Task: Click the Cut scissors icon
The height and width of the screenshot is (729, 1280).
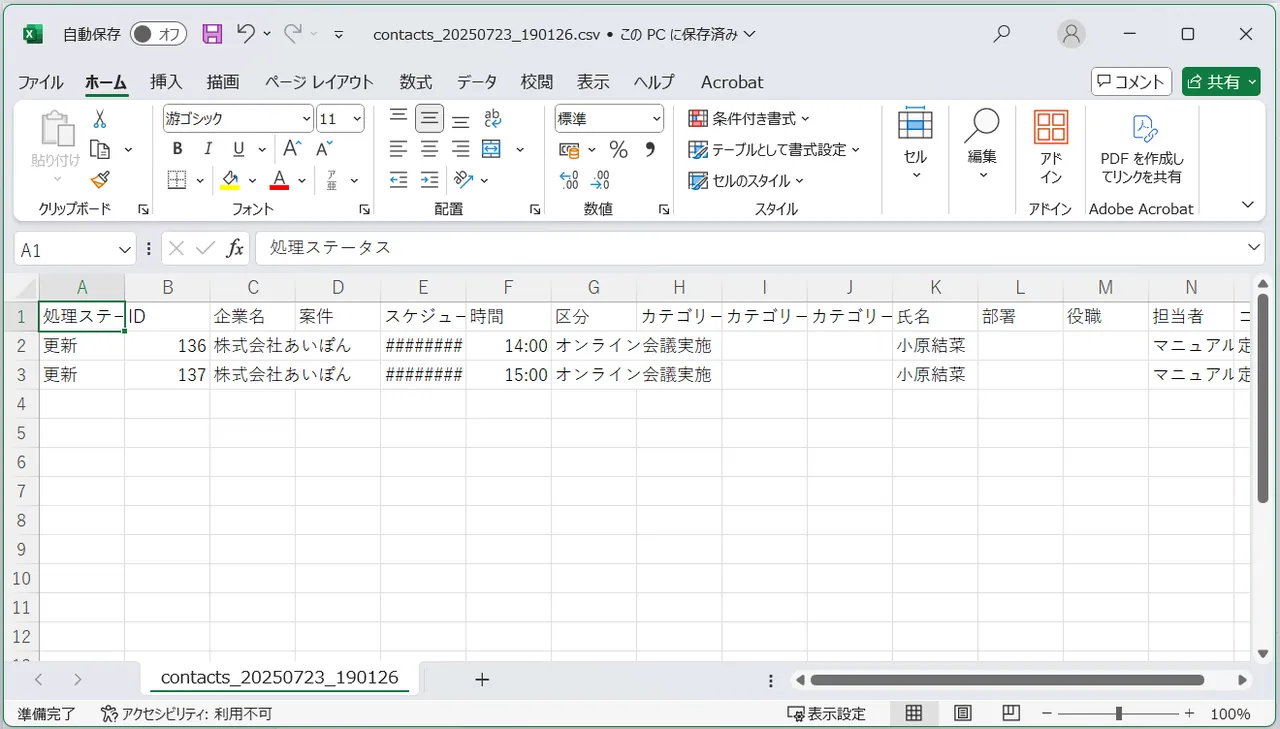Action: click(99, 119)
